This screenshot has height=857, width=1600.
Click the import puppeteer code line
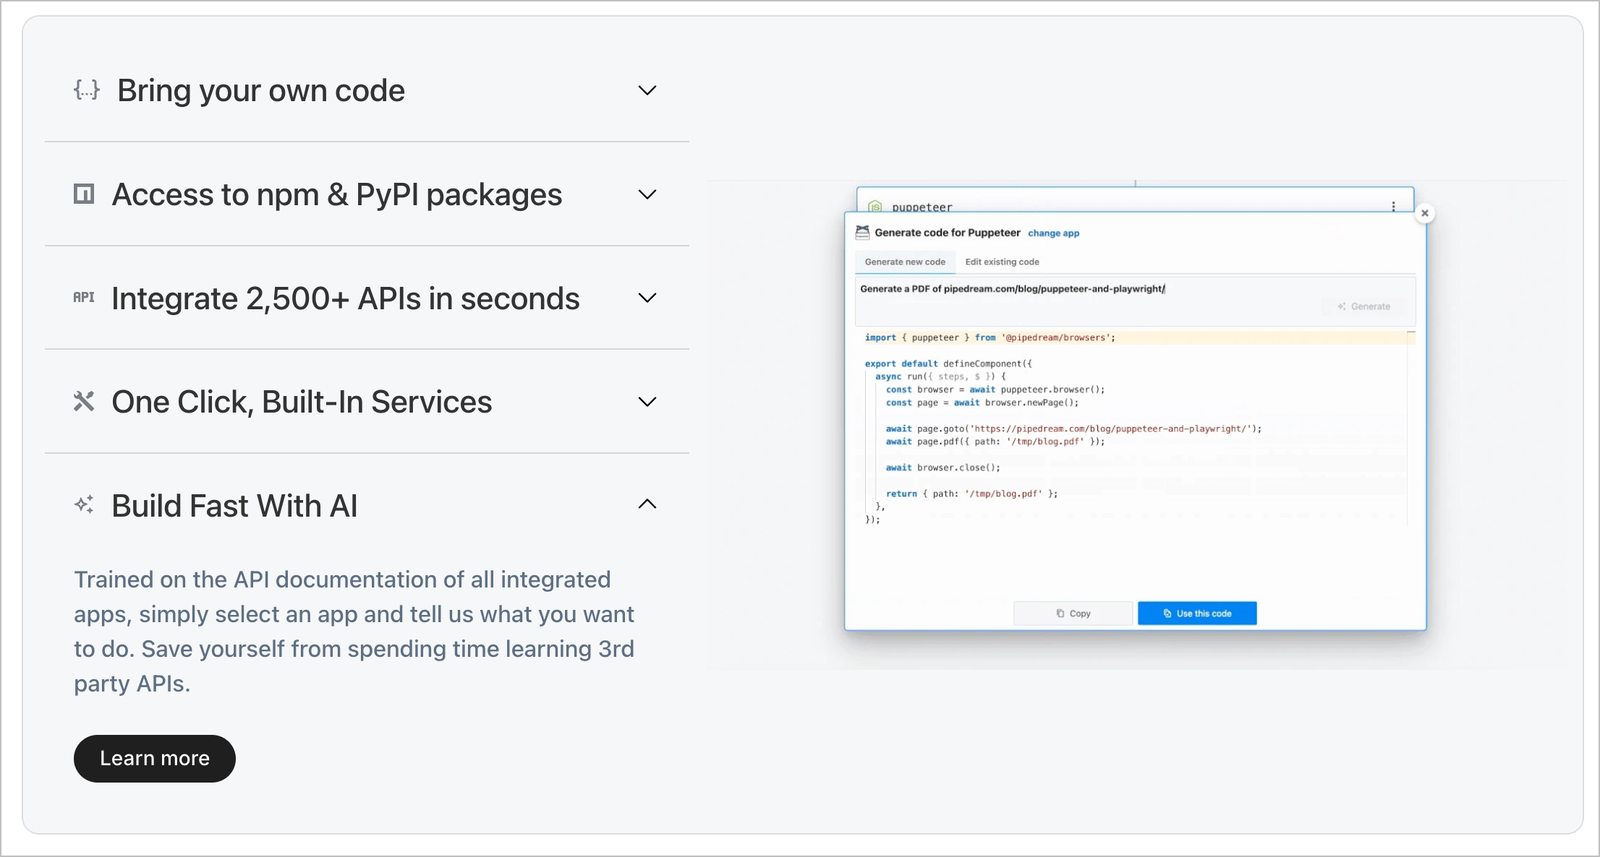pos(990,338)
